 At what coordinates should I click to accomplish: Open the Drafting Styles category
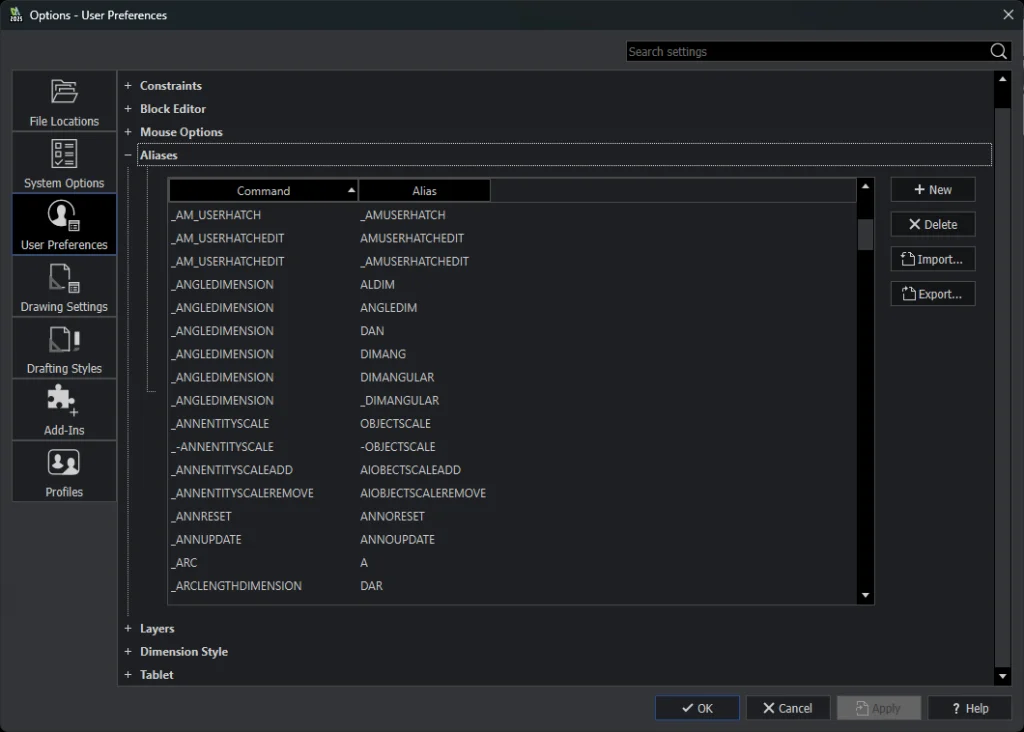[64, 348]
